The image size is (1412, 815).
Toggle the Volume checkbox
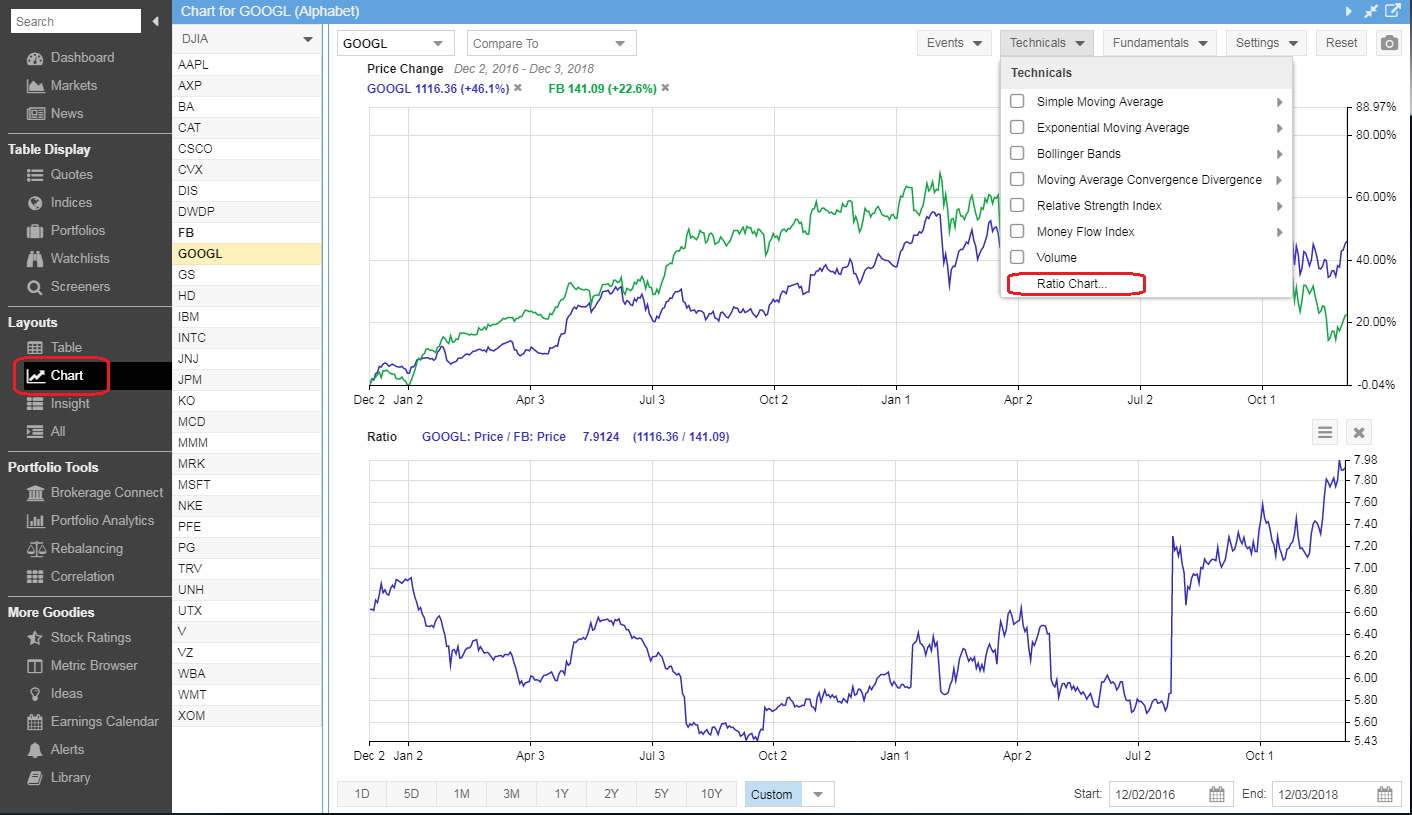click(x=1017, y=258)
